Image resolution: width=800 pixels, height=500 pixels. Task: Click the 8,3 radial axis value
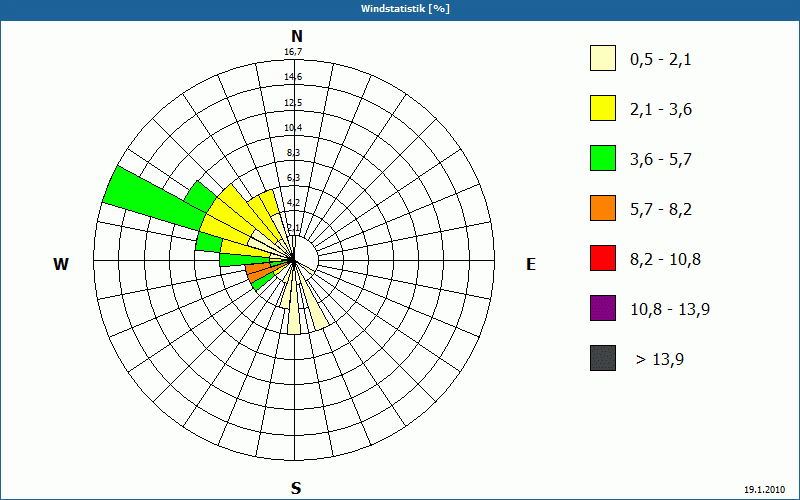point(293,153)
